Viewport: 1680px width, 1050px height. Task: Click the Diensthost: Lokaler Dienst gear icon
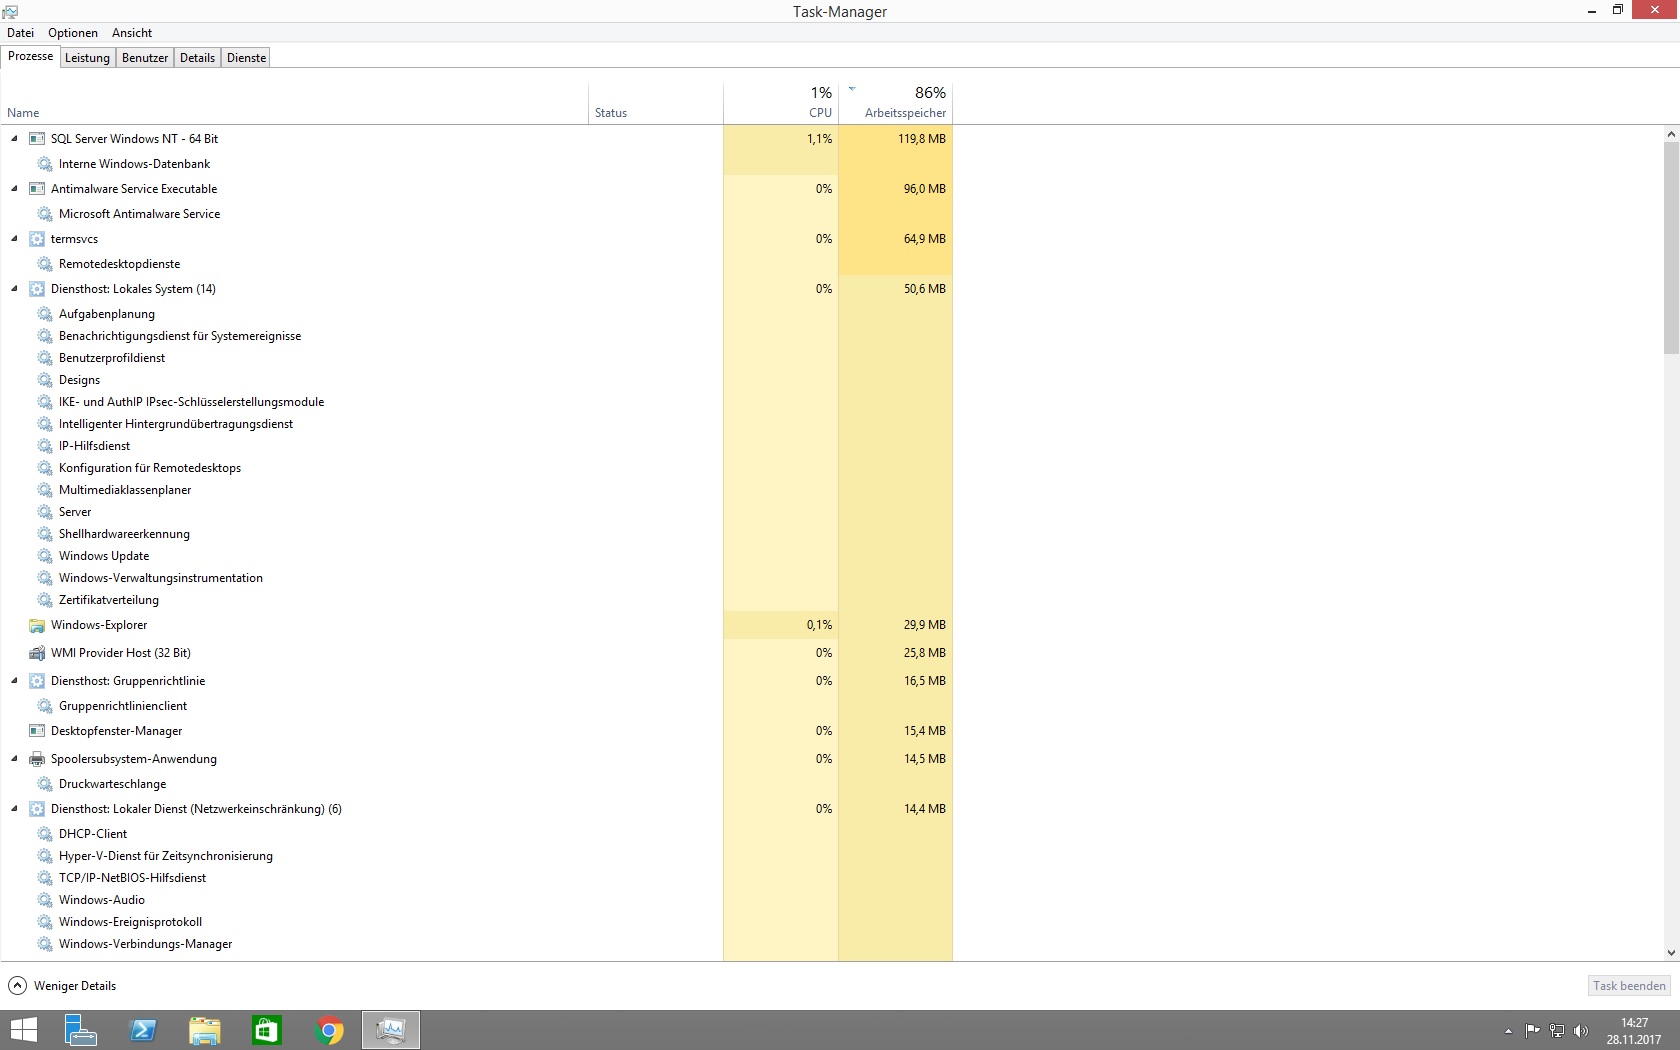click(x=37, y=809)
